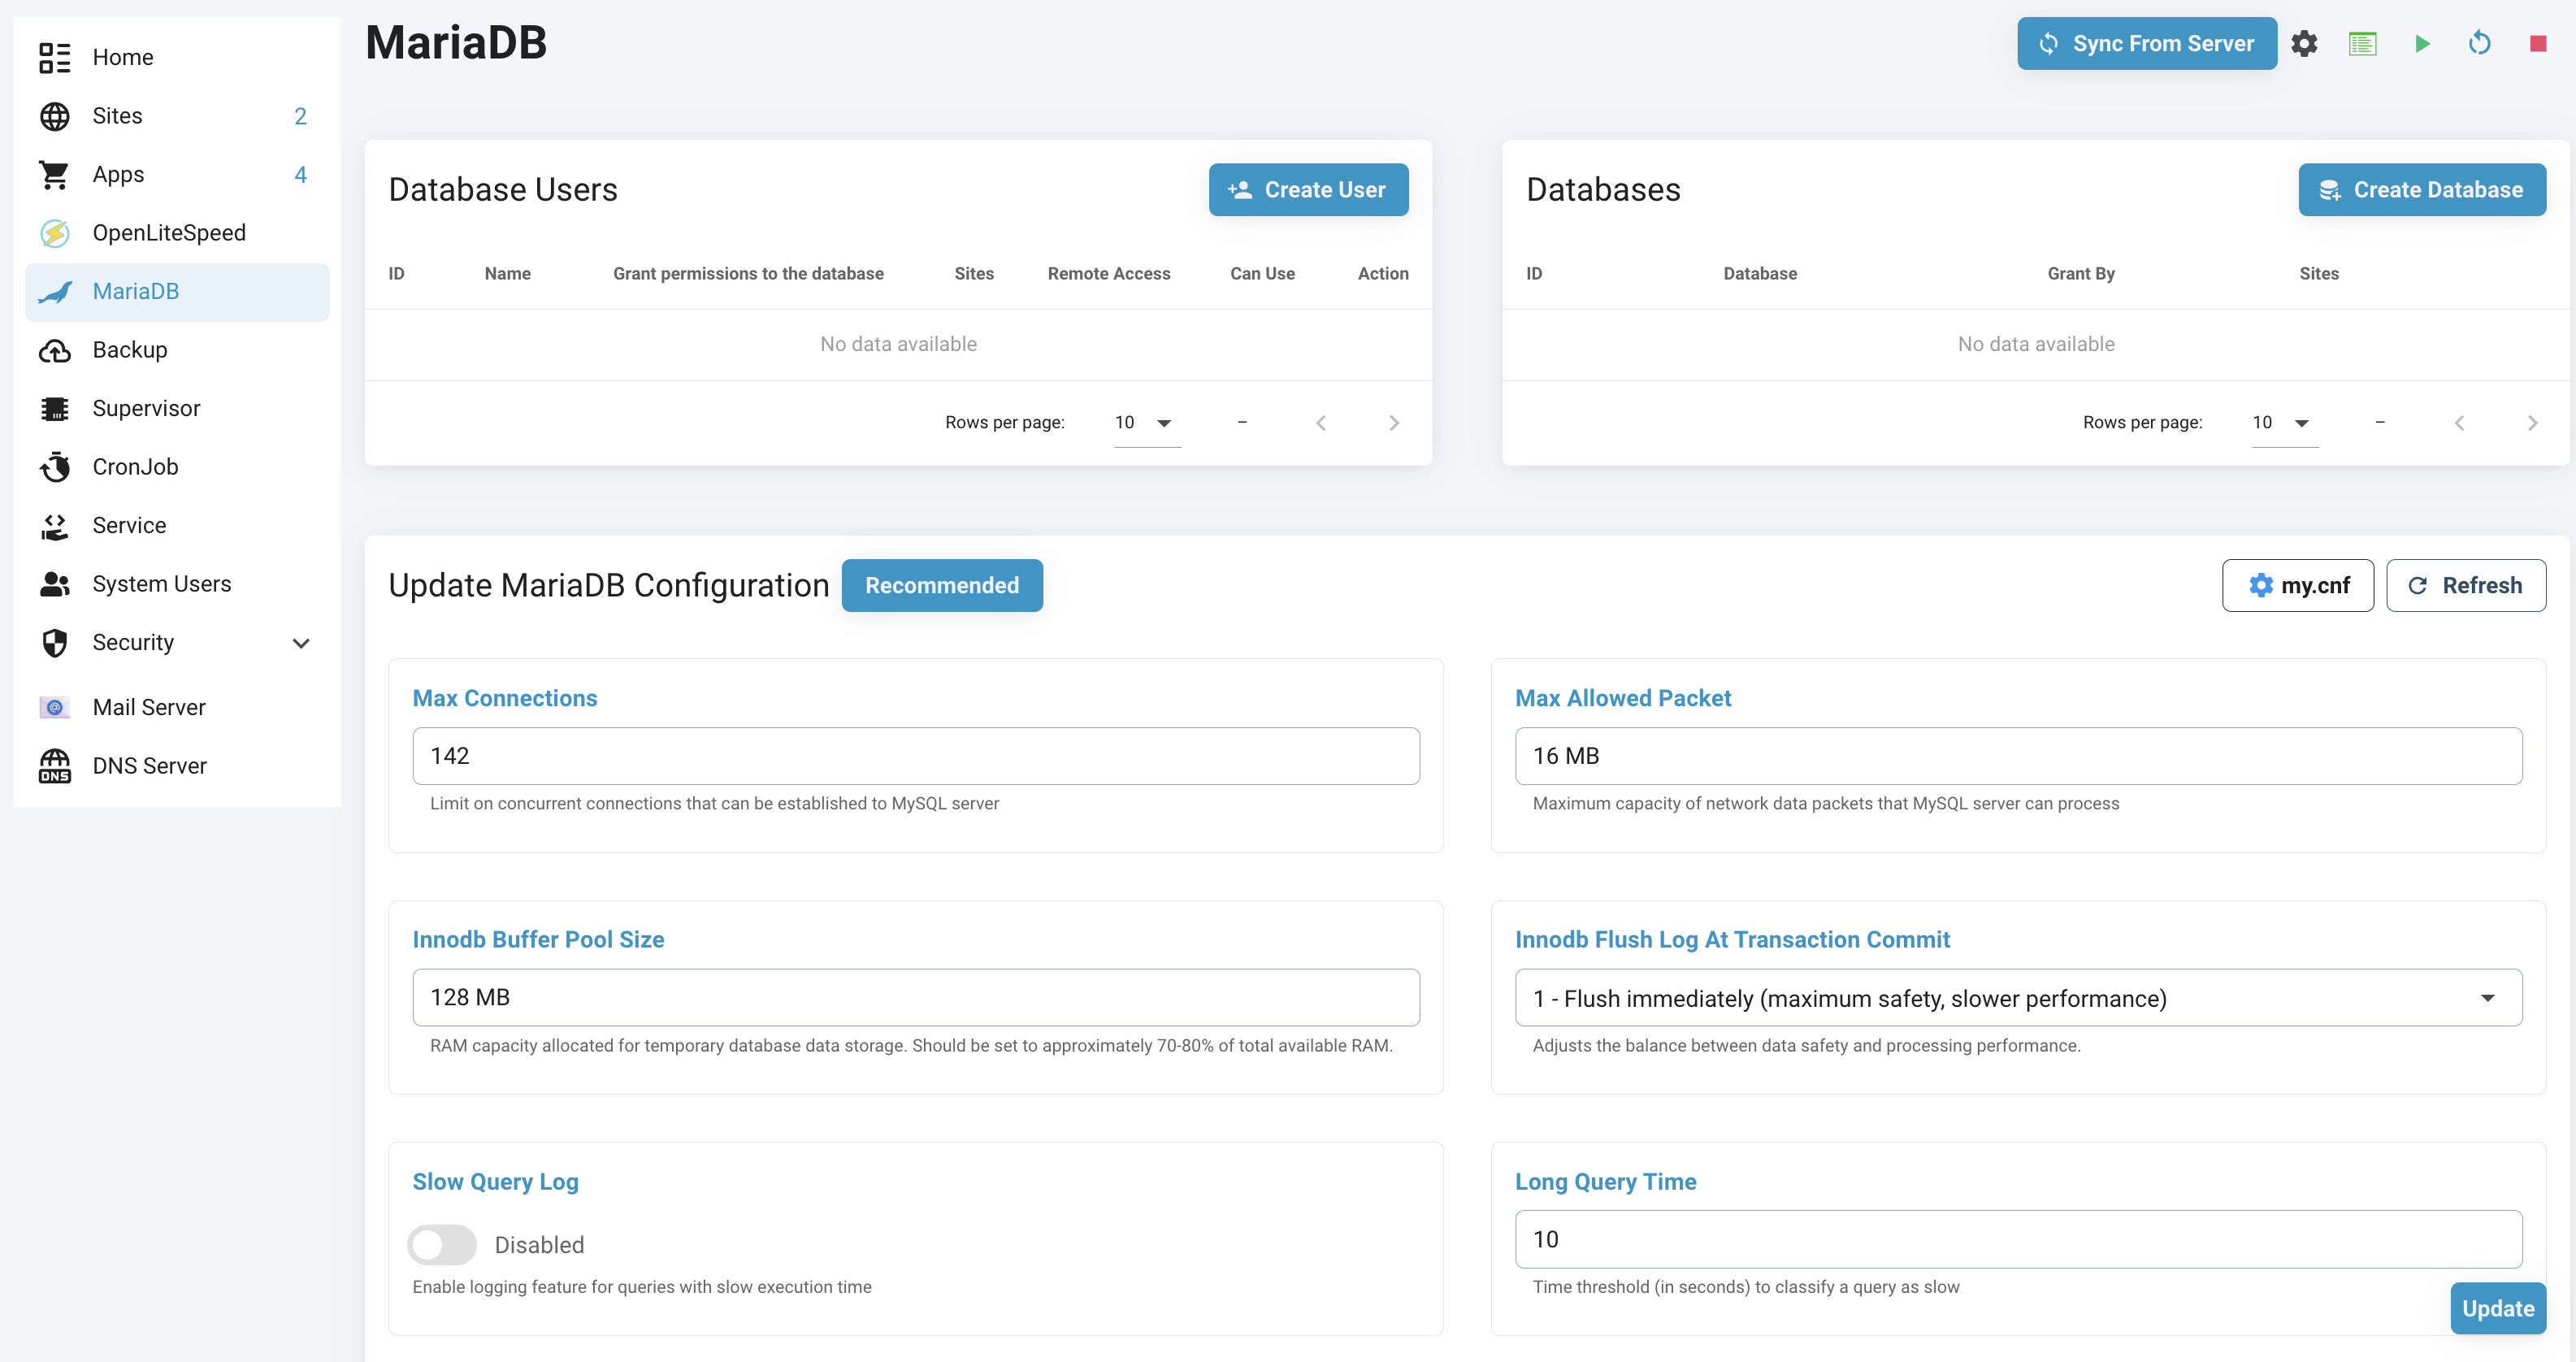Enable the Slow Query Log switch
Image resolution: width=2576 pixels, height=1362 pixels.
tap(442, 1245)
